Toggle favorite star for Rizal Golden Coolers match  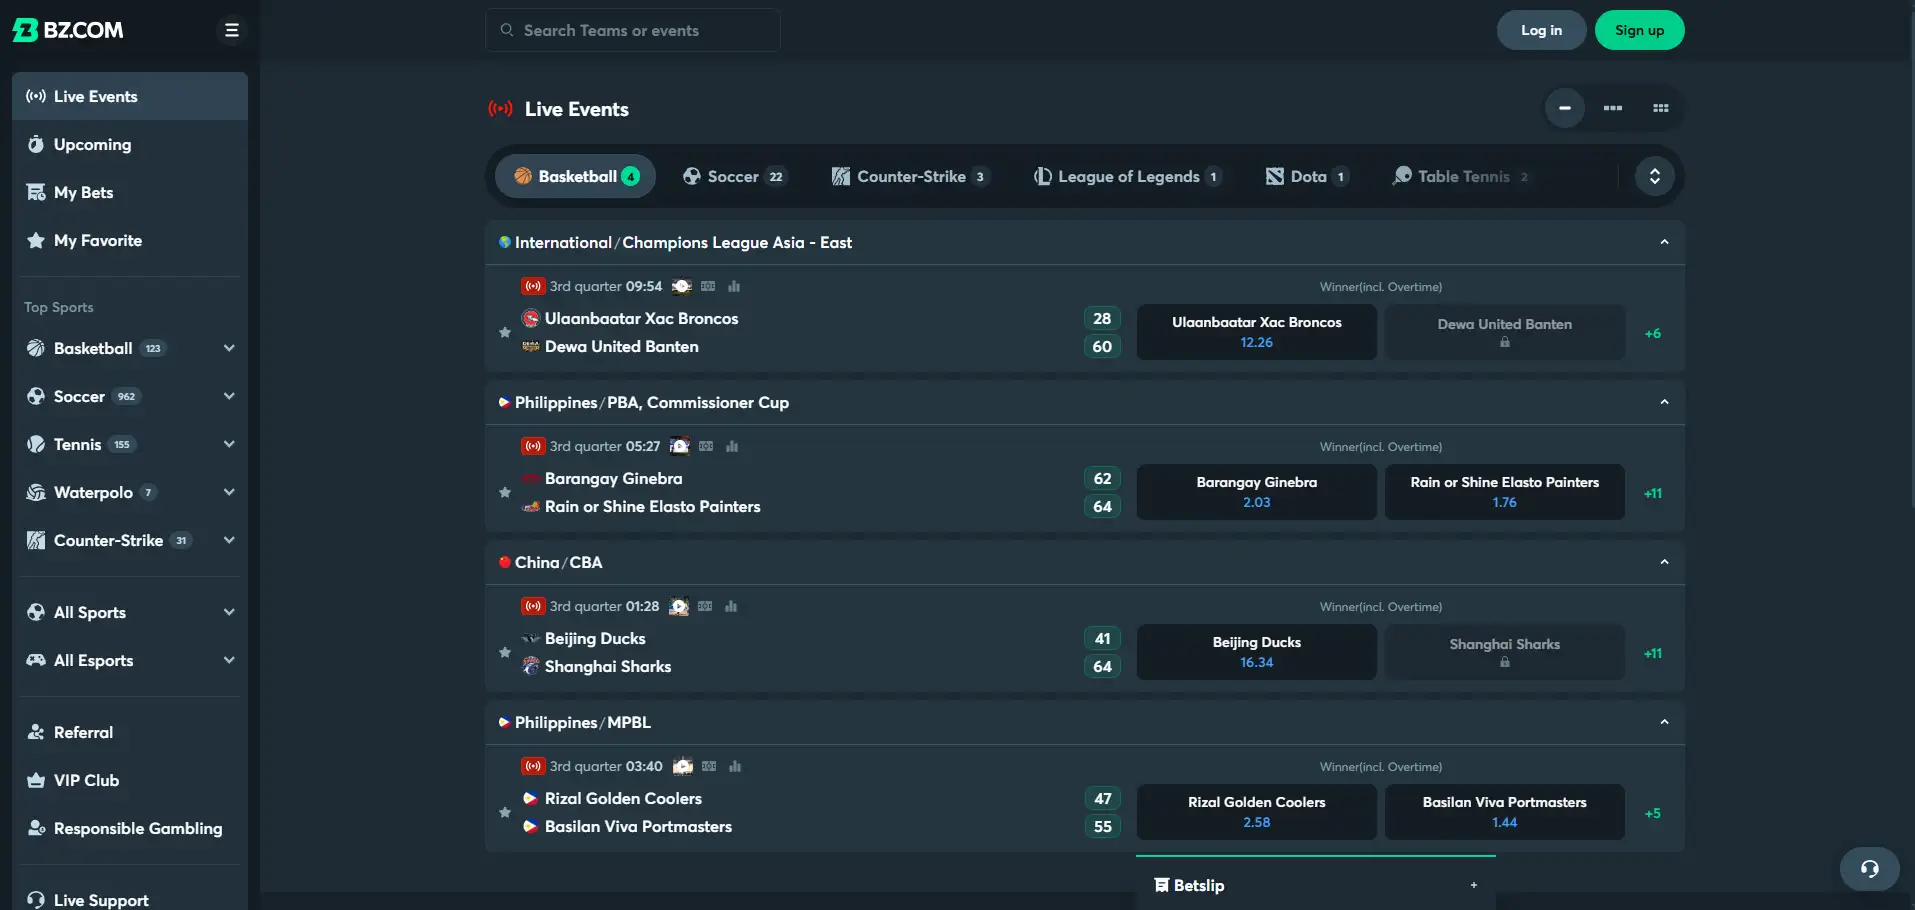coord(505,812)
